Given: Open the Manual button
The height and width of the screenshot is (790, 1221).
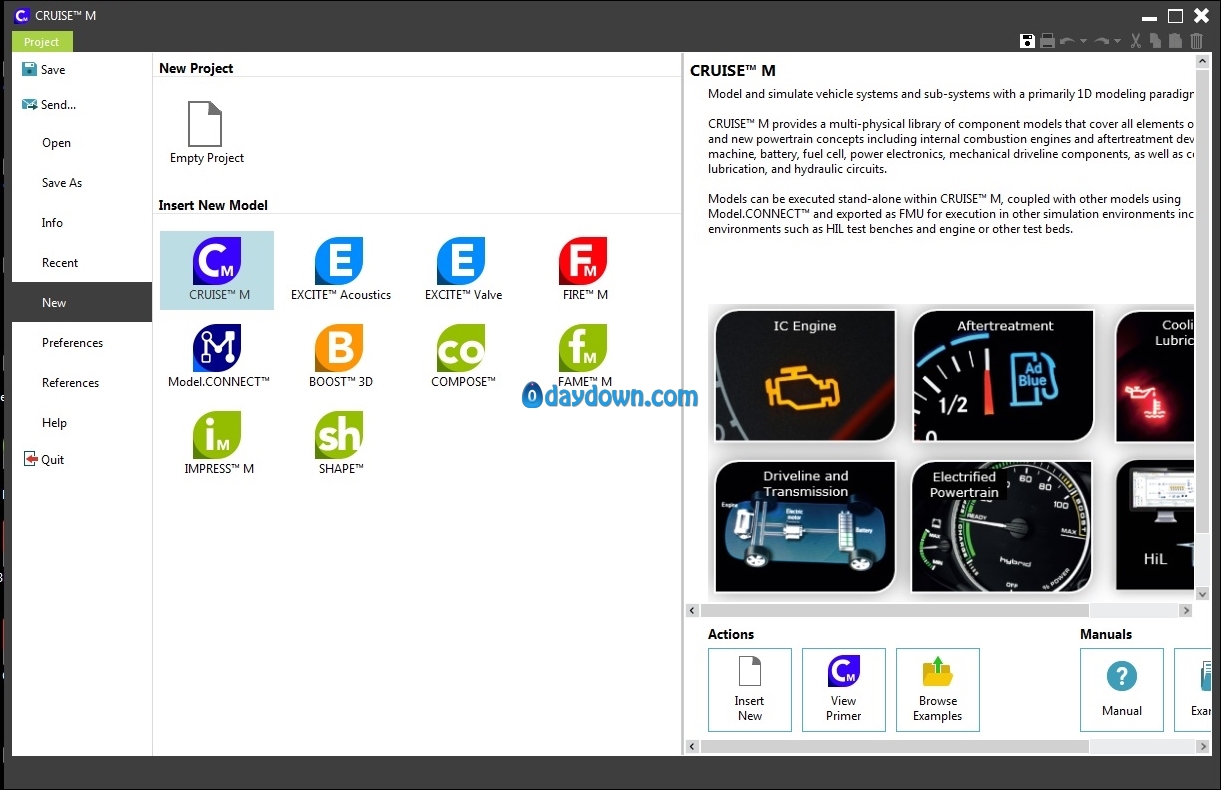Looking at the screenshot, I should pos(1122,690).
